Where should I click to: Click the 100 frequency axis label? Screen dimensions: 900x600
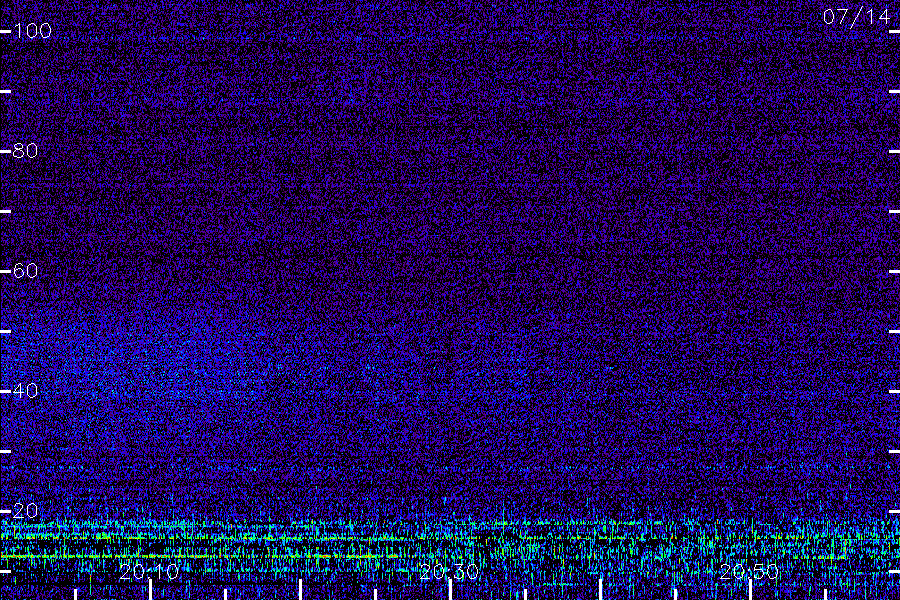(x=33, y=31)
